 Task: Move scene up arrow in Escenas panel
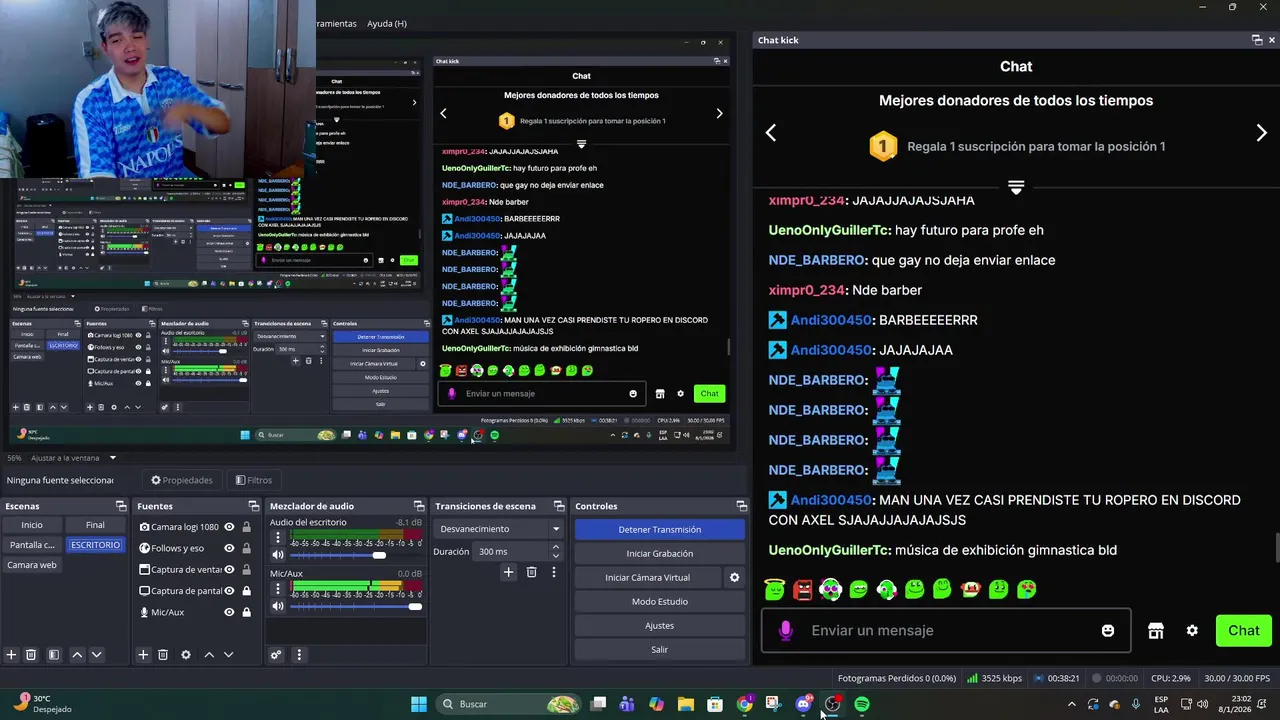tap(77, 655)
